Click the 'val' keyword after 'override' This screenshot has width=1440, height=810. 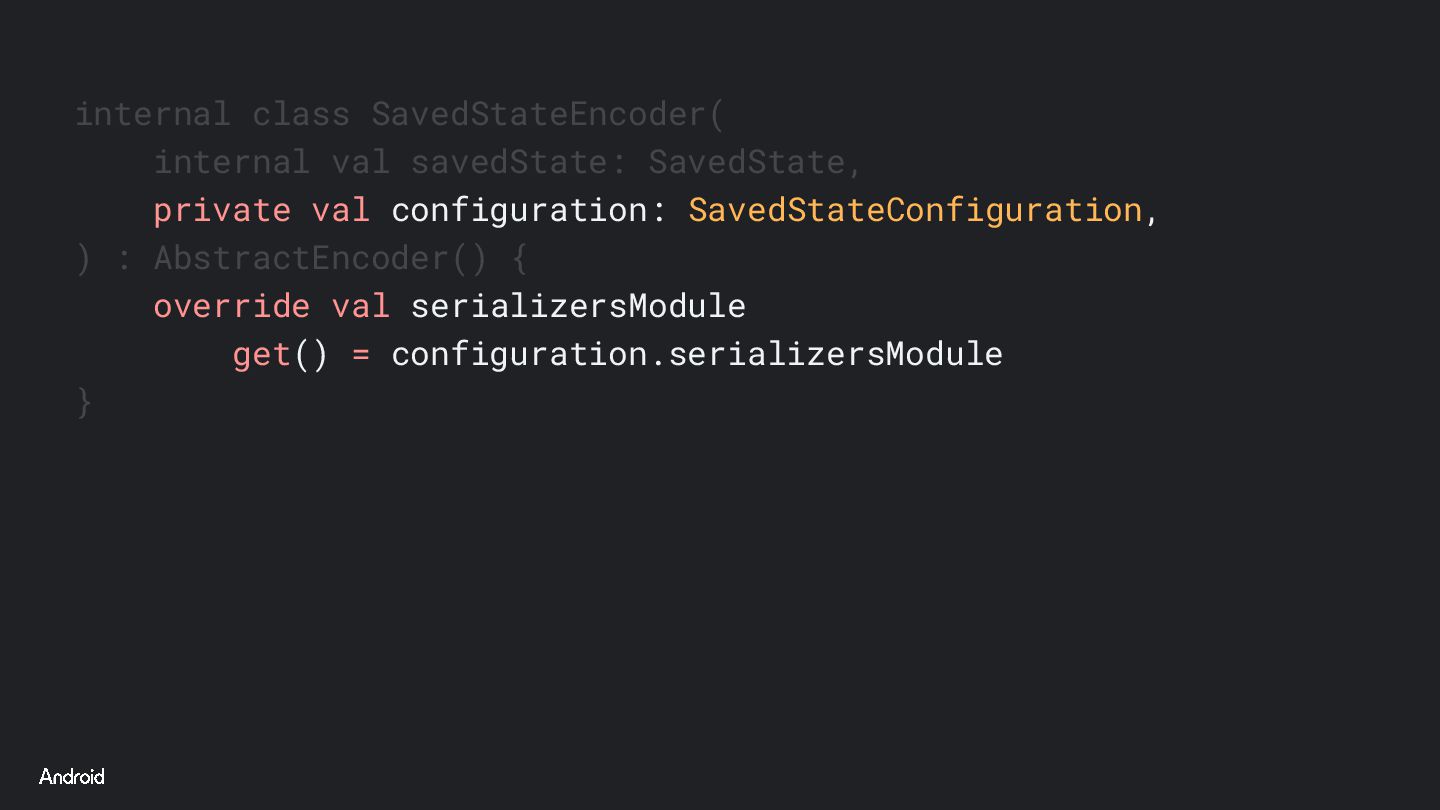pos(360,306)
